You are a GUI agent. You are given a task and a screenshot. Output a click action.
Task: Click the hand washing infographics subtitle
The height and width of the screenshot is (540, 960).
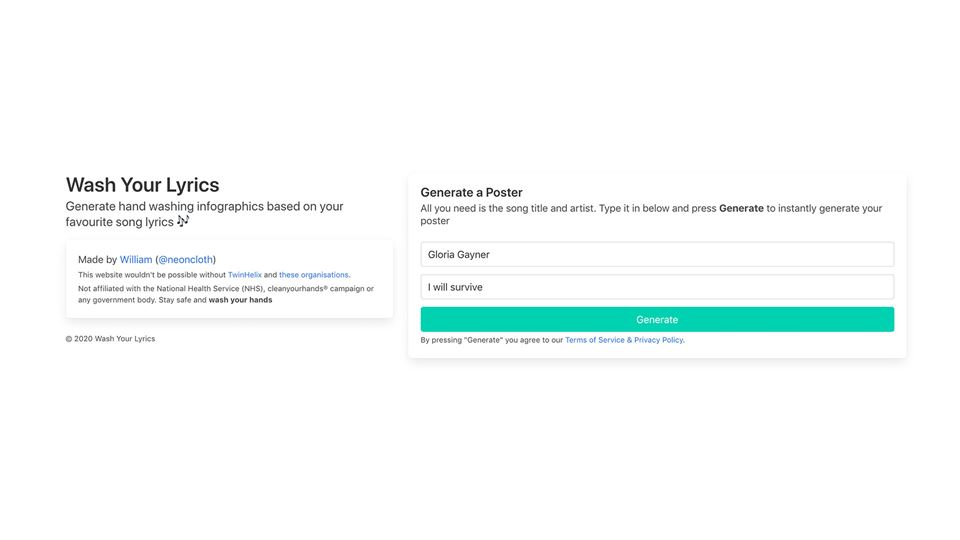tap(204, 214)
